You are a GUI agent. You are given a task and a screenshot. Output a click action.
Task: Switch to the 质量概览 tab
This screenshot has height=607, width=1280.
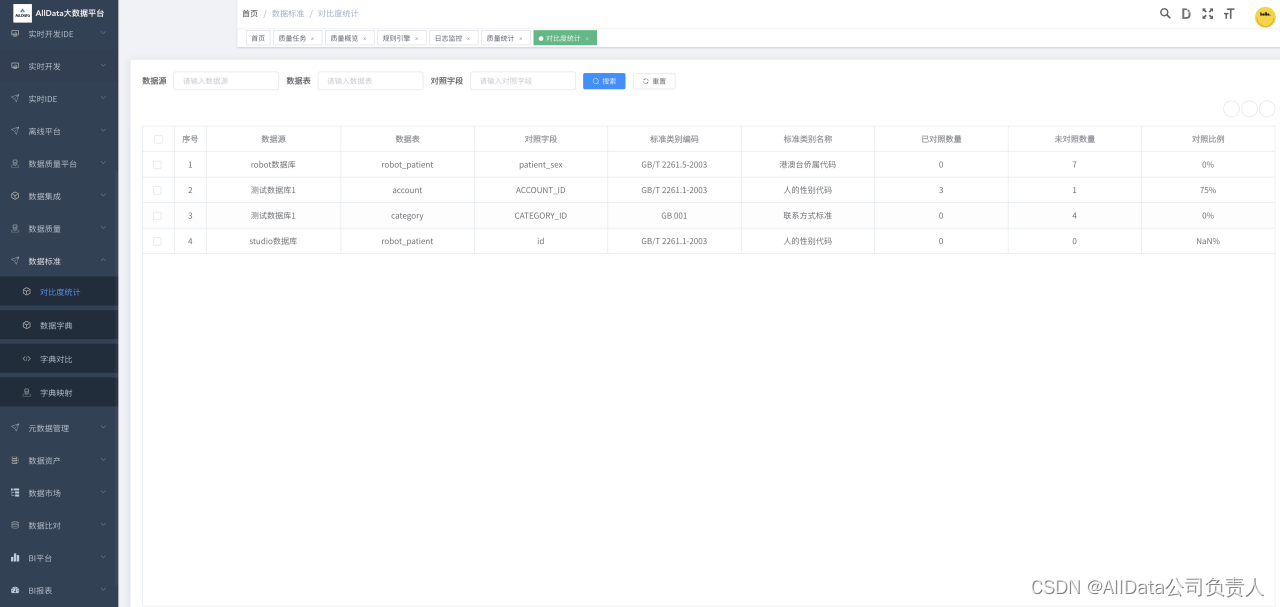point(349,38)
